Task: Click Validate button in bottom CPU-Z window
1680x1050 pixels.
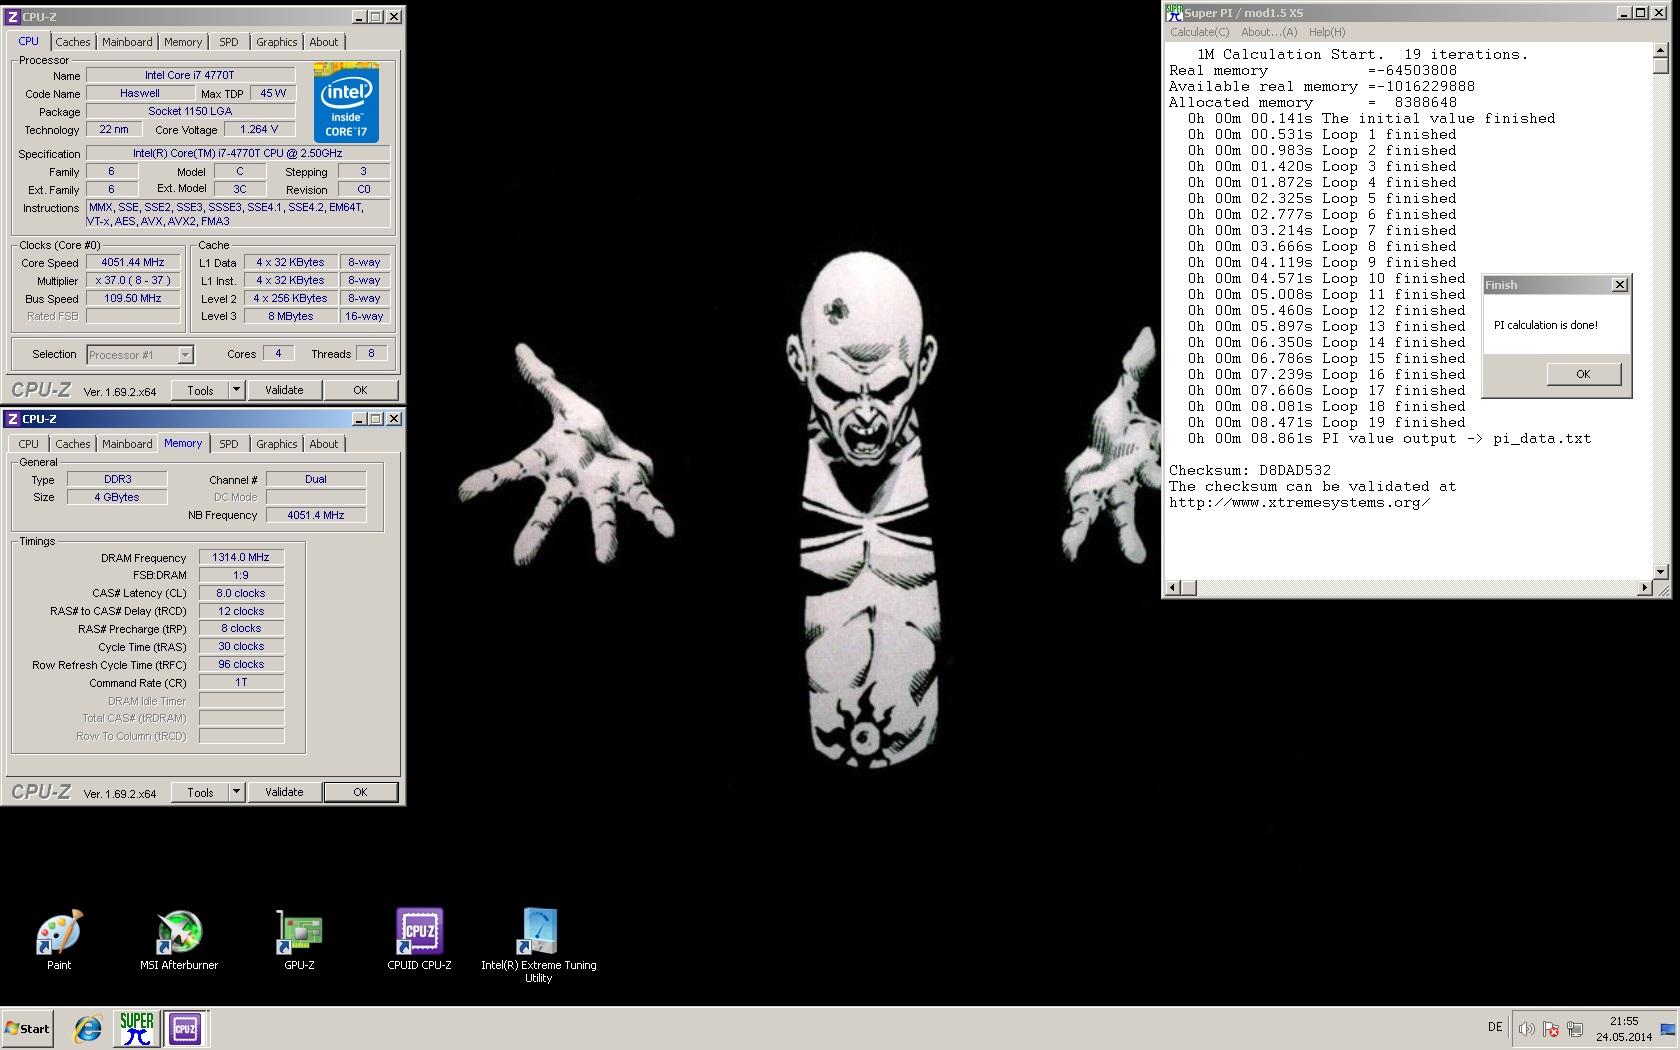Action: 284,792
